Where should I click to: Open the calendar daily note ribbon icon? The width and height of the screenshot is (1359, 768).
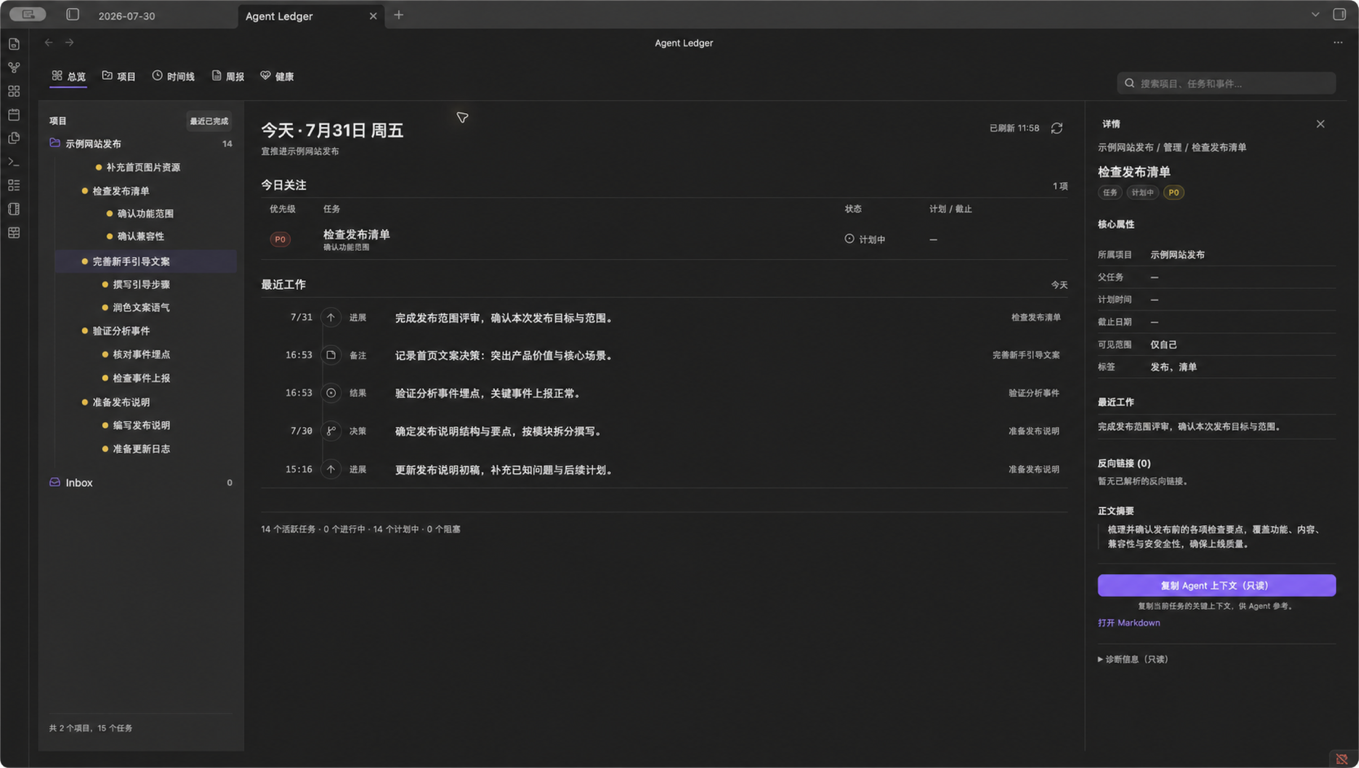point(14,115)
